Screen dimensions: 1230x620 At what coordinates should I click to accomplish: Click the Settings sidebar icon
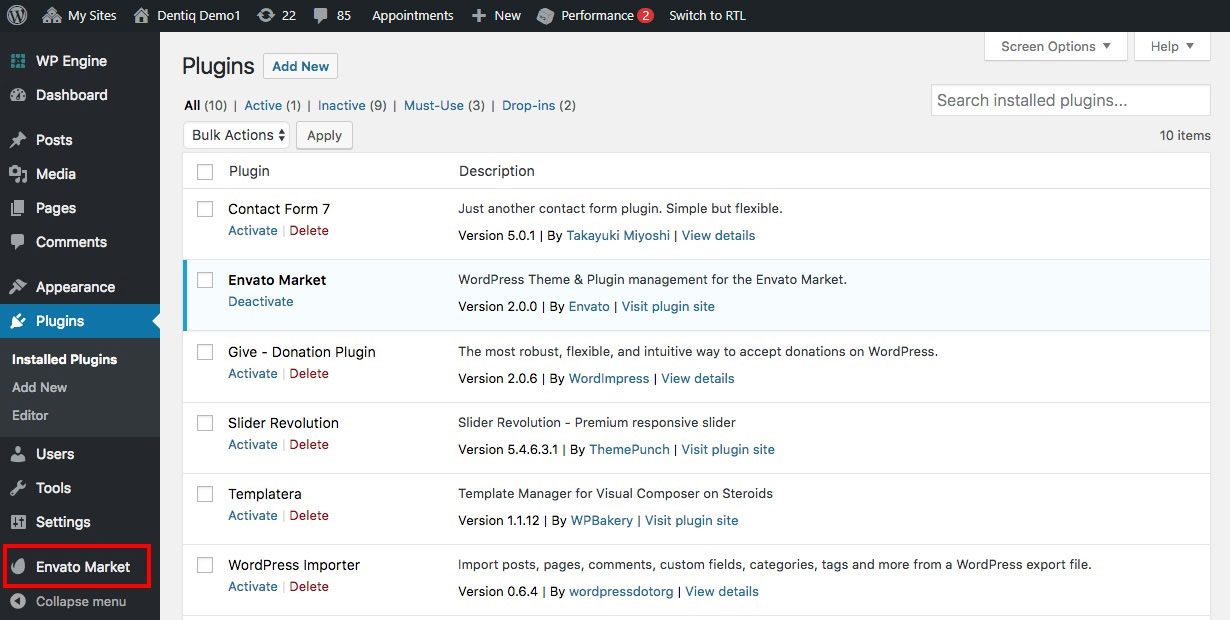18,522
